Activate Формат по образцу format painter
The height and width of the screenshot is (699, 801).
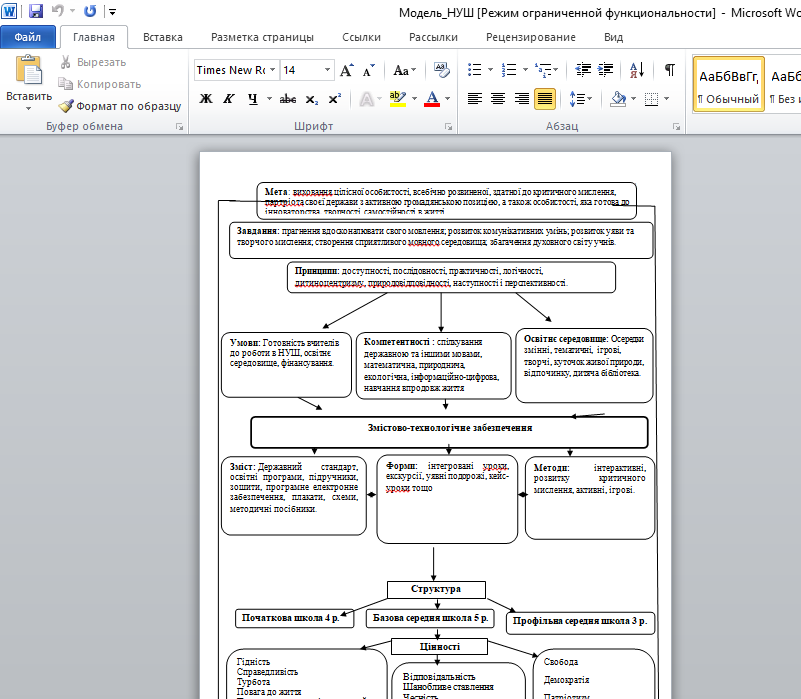[120, 106]
